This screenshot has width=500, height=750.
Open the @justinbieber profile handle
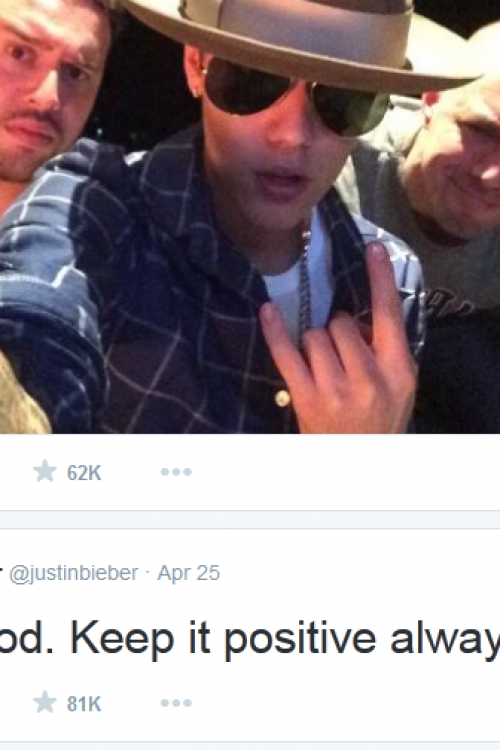(x=74, y=574)
